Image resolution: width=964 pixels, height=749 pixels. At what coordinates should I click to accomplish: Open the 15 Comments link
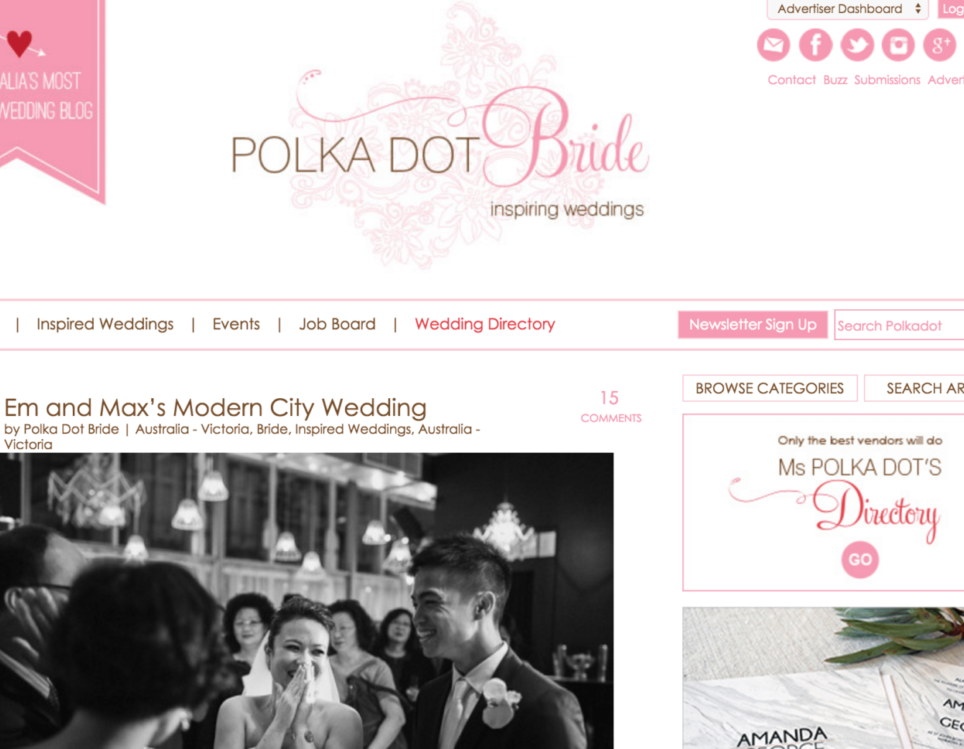pyautogui.click(x=610, y=406)
